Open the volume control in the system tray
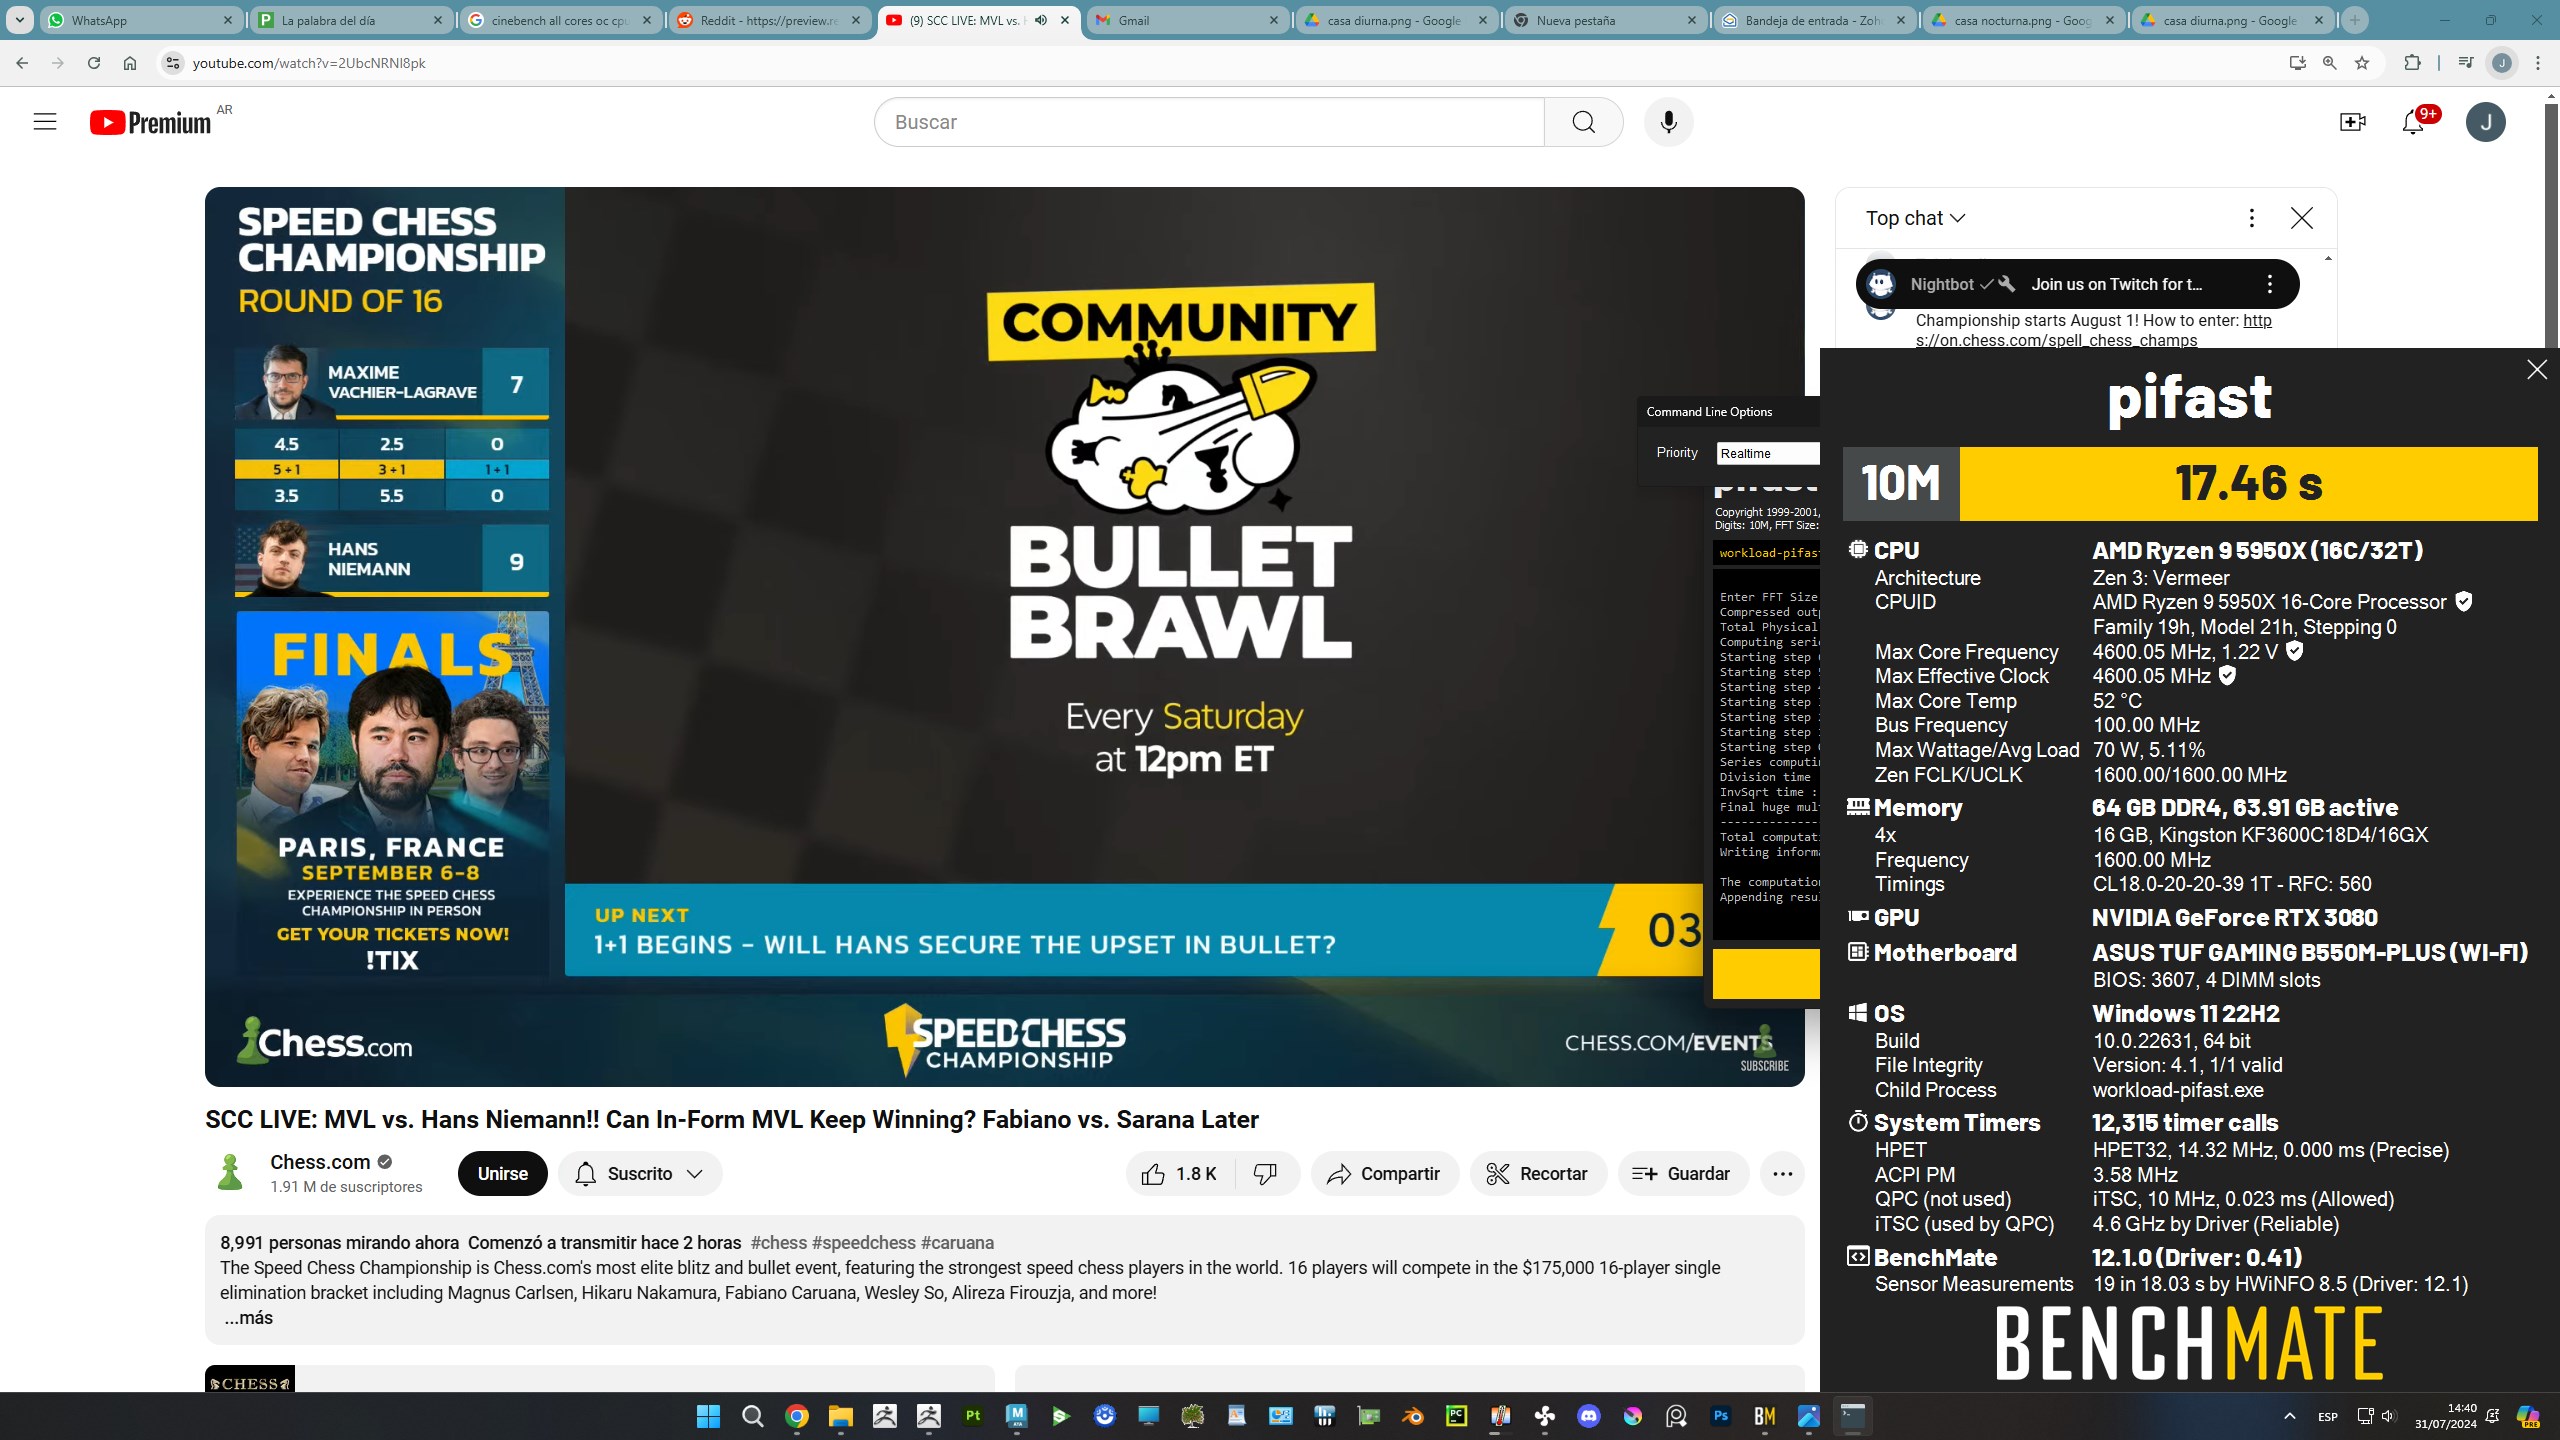2560x1440 pixels. tap(2388, 1416)
